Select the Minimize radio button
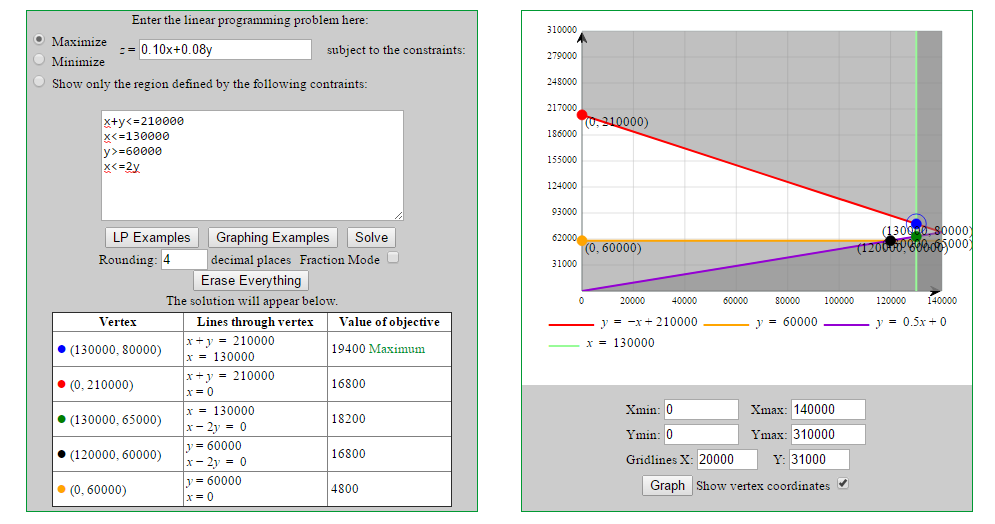Viewport: 995px width, 524px height. [x=39, y=60]
